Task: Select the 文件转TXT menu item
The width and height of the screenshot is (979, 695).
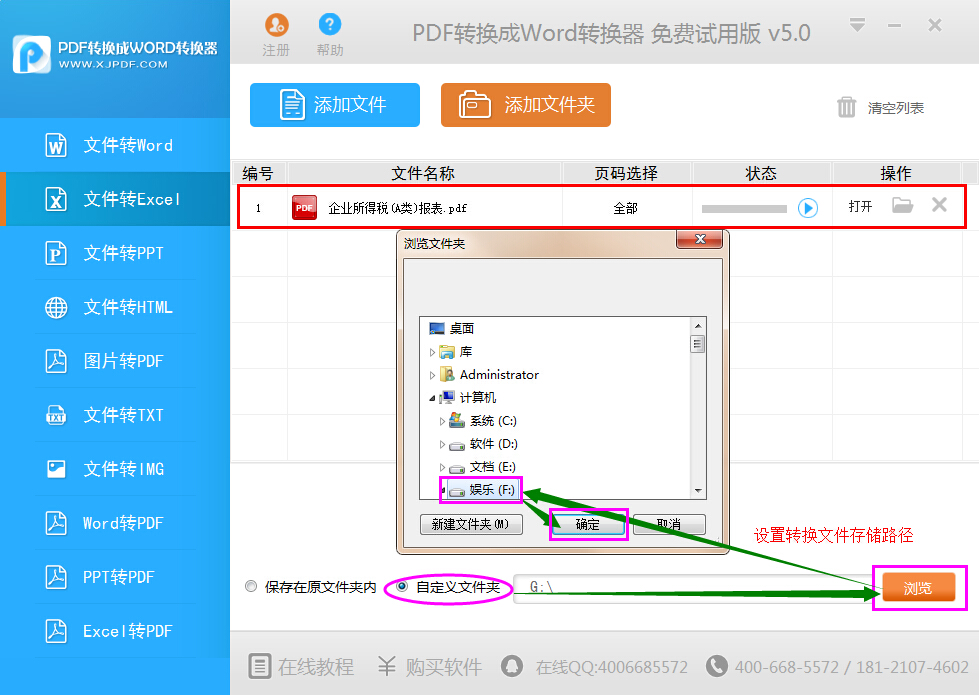Action: [115, 415]
